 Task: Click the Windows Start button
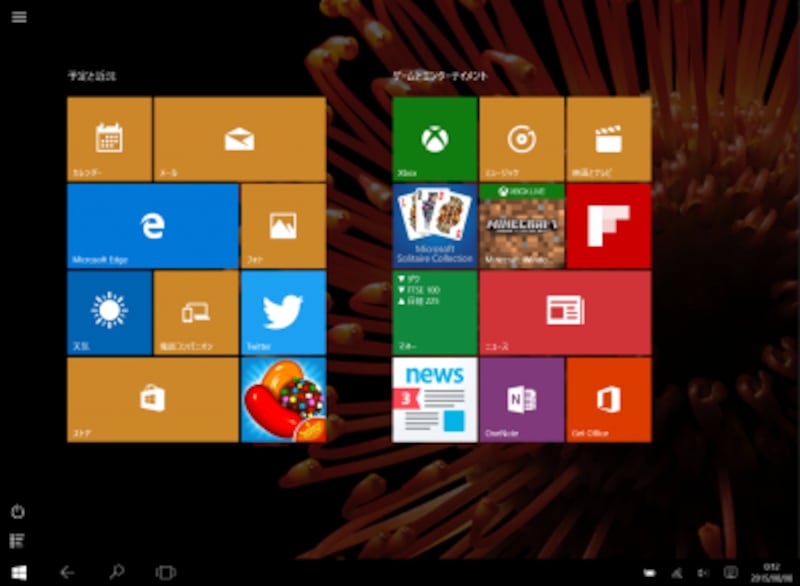pyautogui.click(x=19, y=573)
